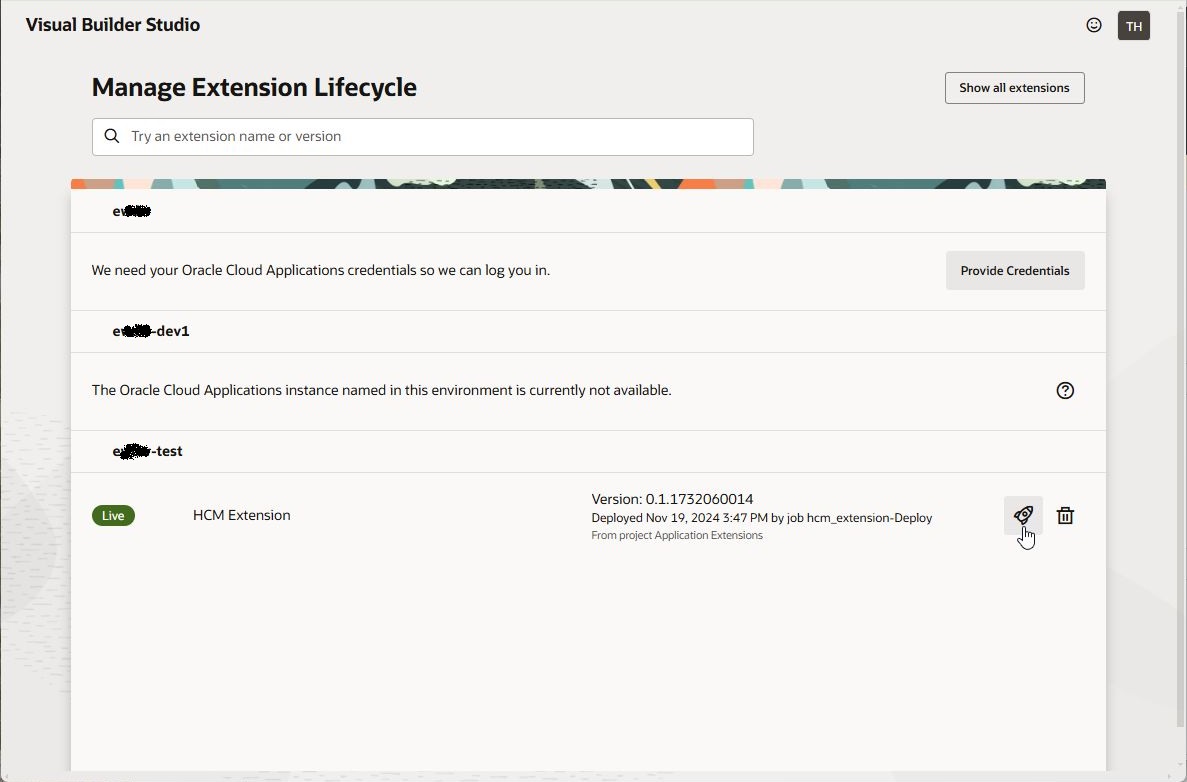Click Version: 0.1.1732060014 text

672,499
